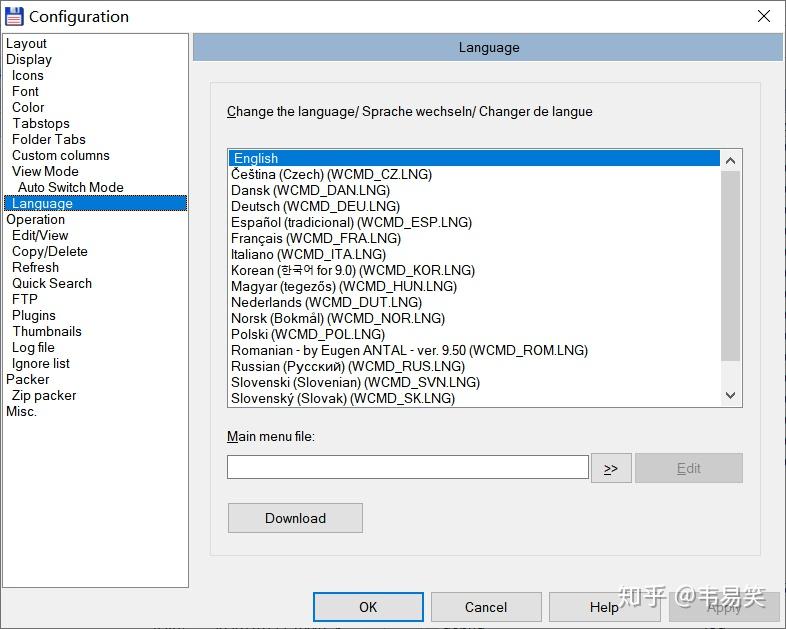
Task: Open the Help button
Action: 603,607
